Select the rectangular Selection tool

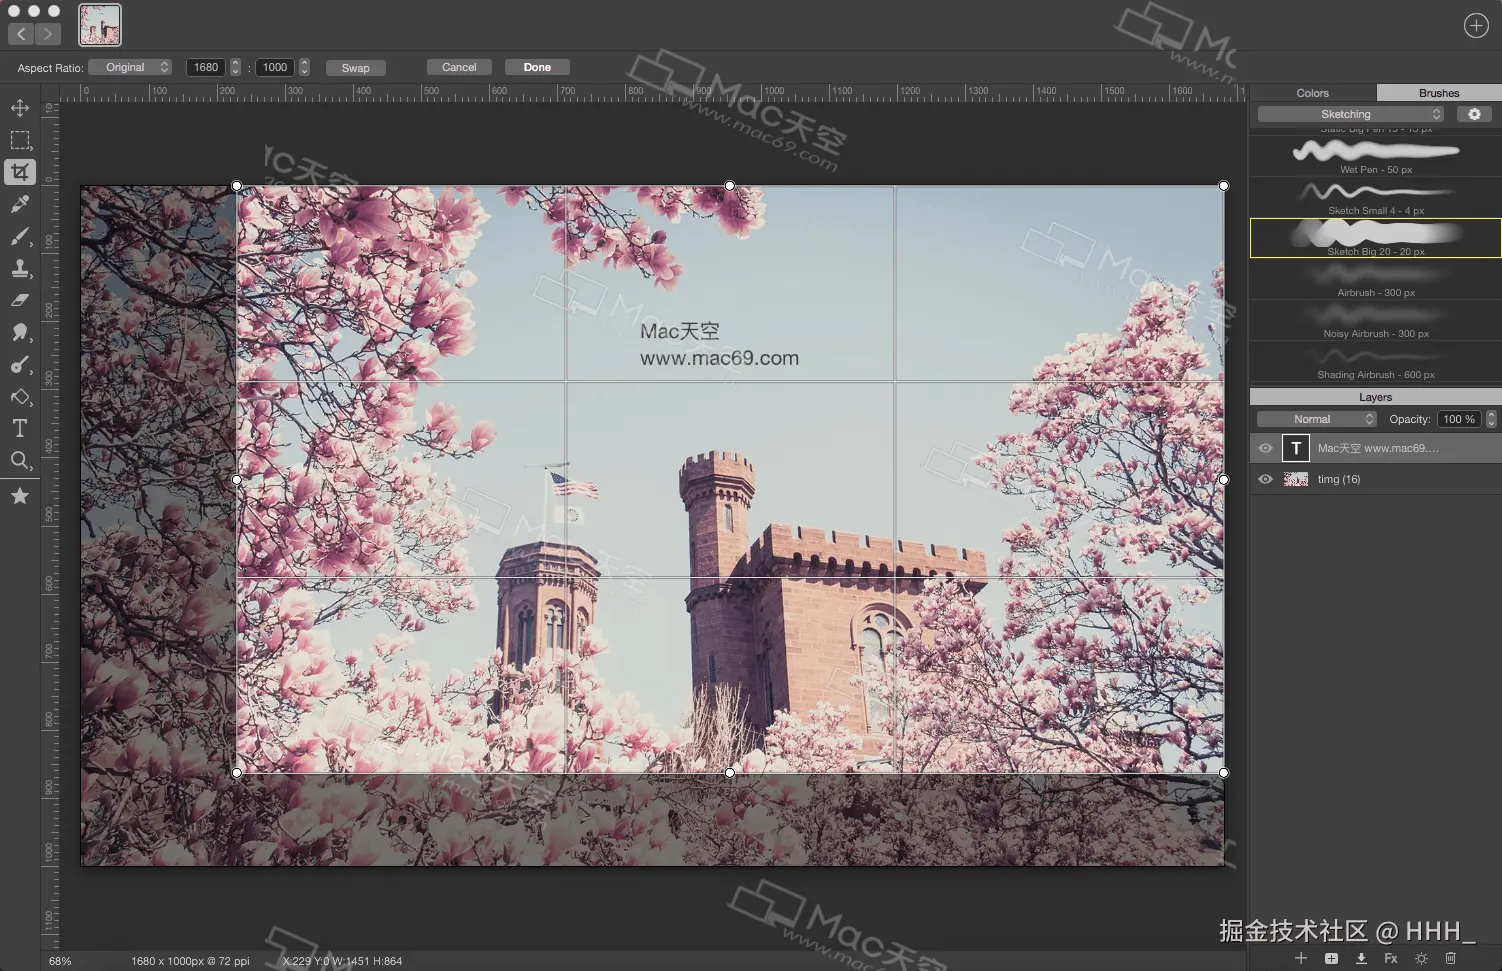click(x=20, y=140)
